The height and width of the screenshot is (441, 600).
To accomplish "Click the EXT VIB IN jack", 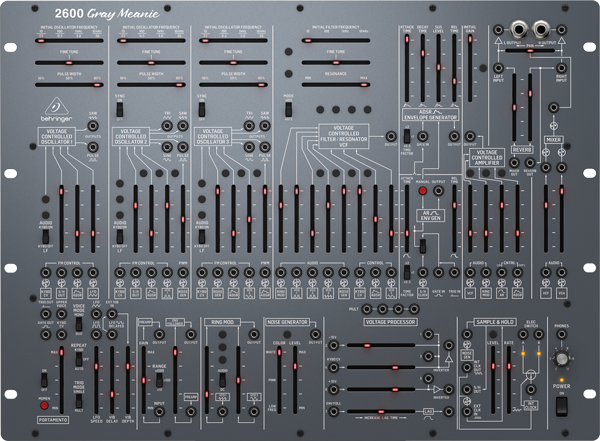I will click(112, 314).
